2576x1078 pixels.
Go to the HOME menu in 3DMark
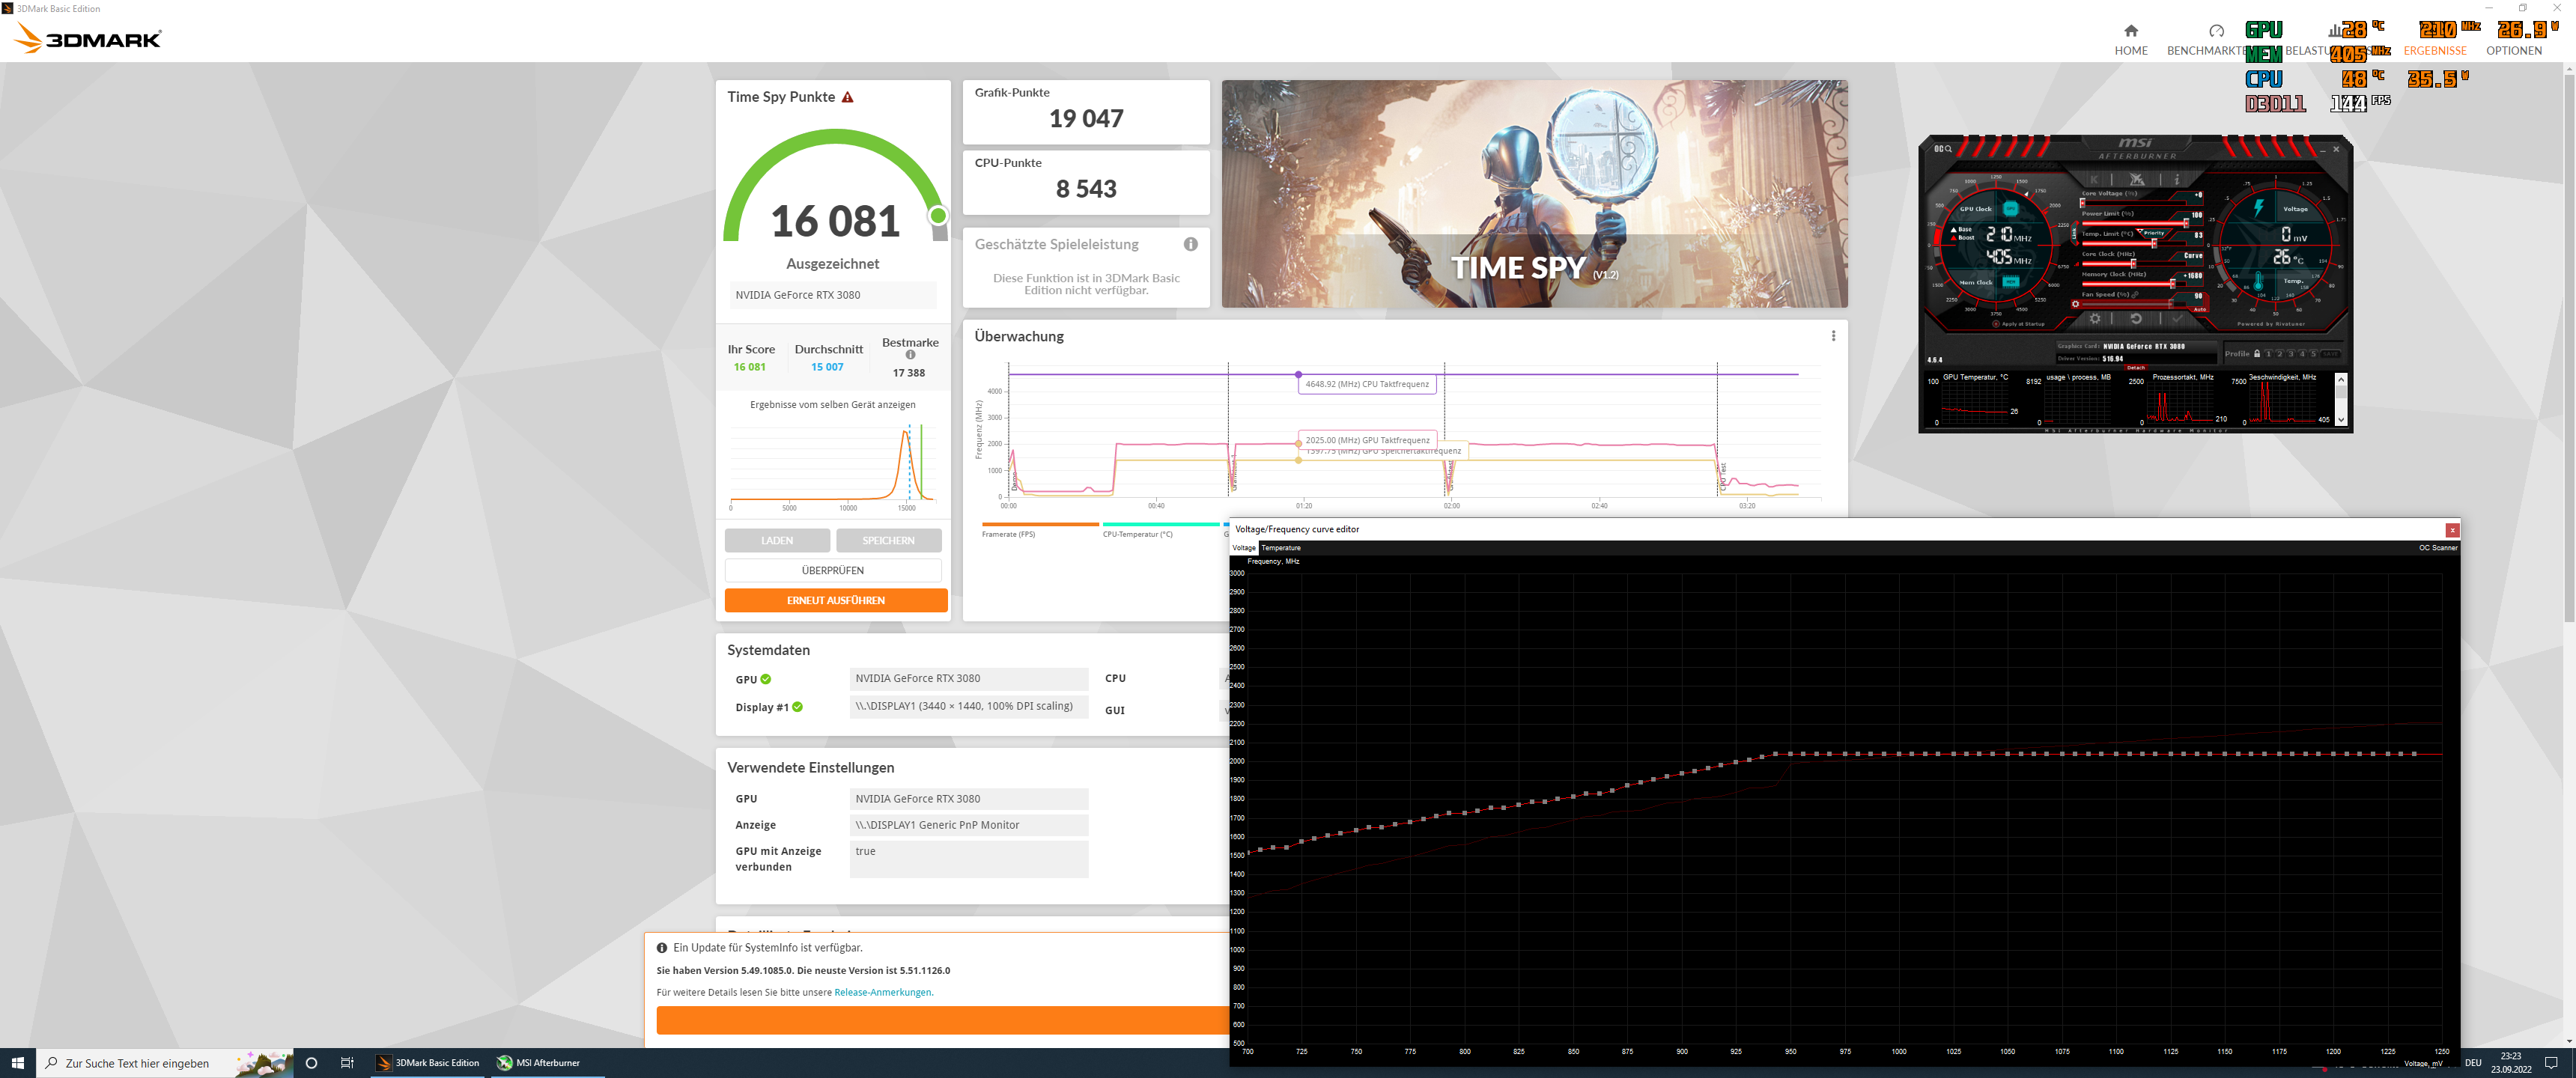point(2130,40)
